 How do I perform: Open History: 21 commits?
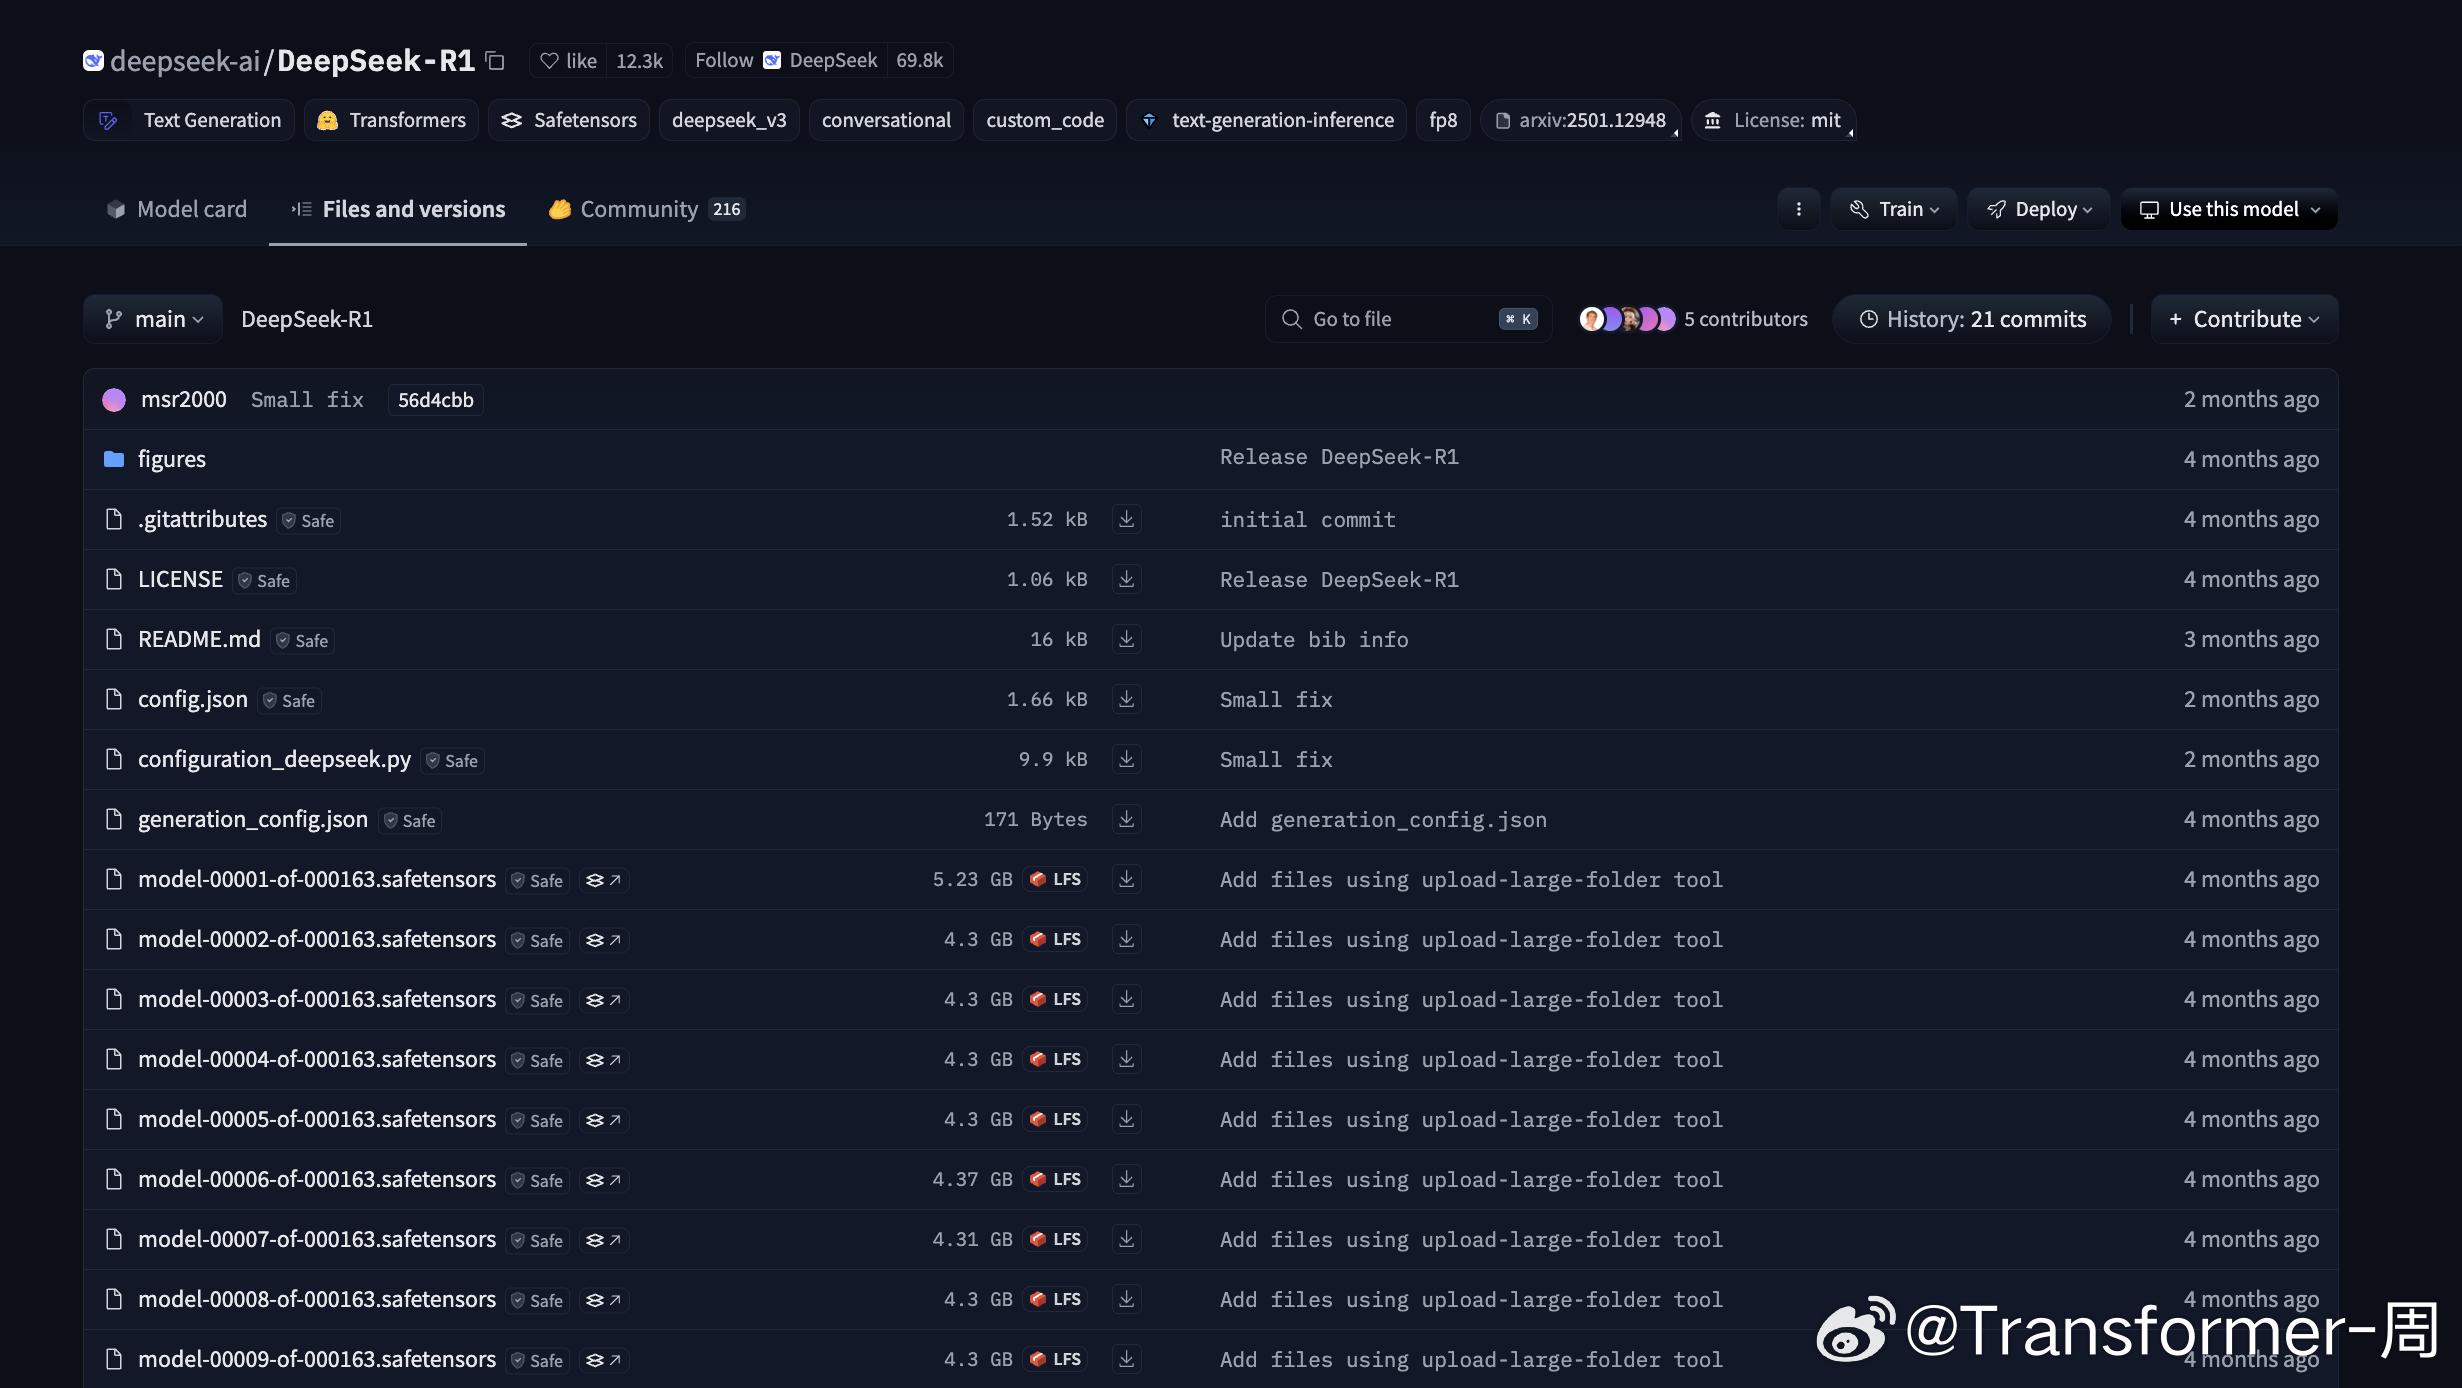click(x=1972, y=319)
